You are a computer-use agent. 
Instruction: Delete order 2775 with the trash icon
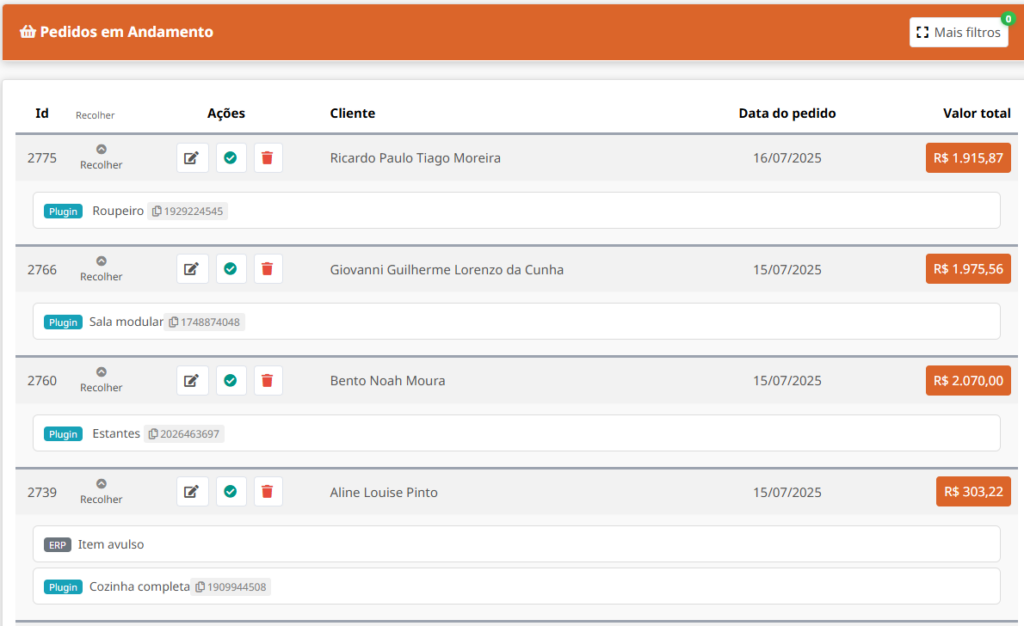coord(267,158)
